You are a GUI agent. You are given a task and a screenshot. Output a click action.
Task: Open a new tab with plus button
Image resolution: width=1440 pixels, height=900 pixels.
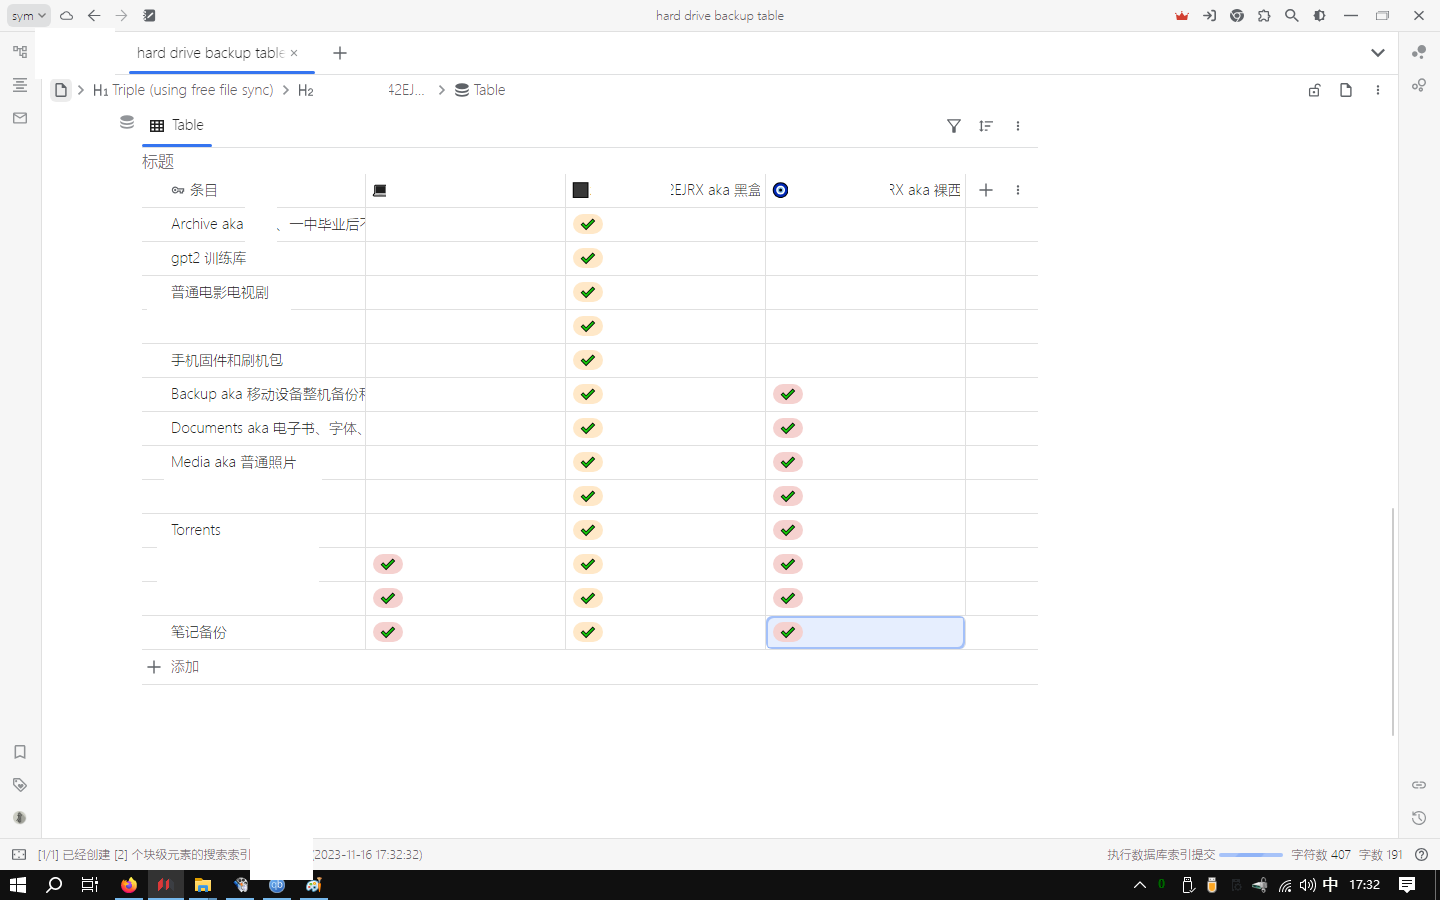click(340, 53)
